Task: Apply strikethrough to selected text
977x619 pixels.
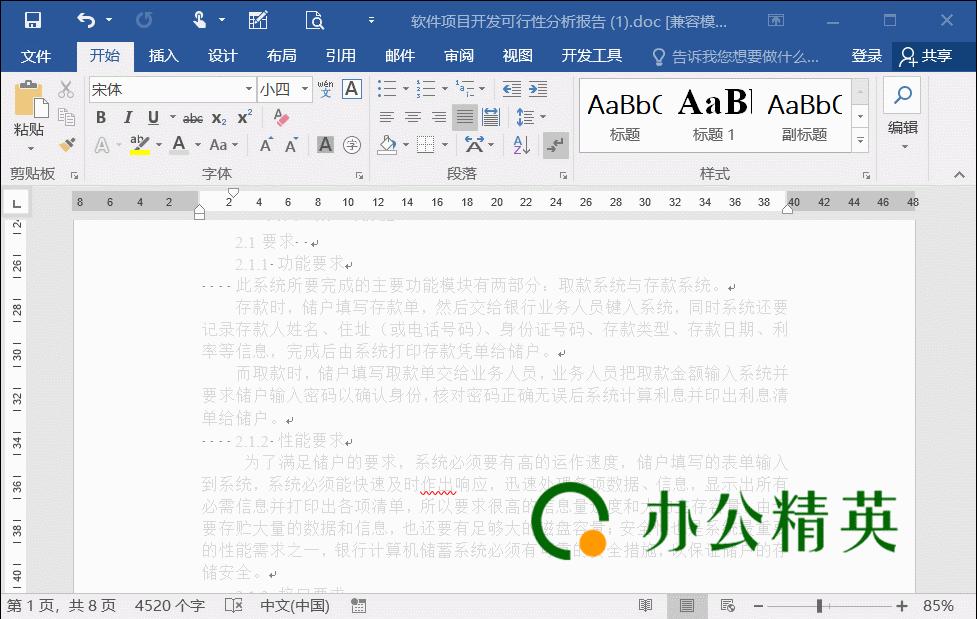Action: point(191,116)
